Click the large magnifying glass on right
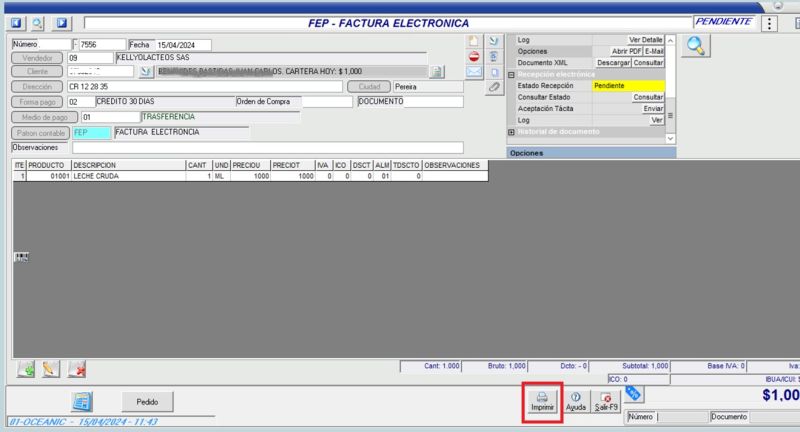Screen dimensions: 800x432 pos(696,45)
